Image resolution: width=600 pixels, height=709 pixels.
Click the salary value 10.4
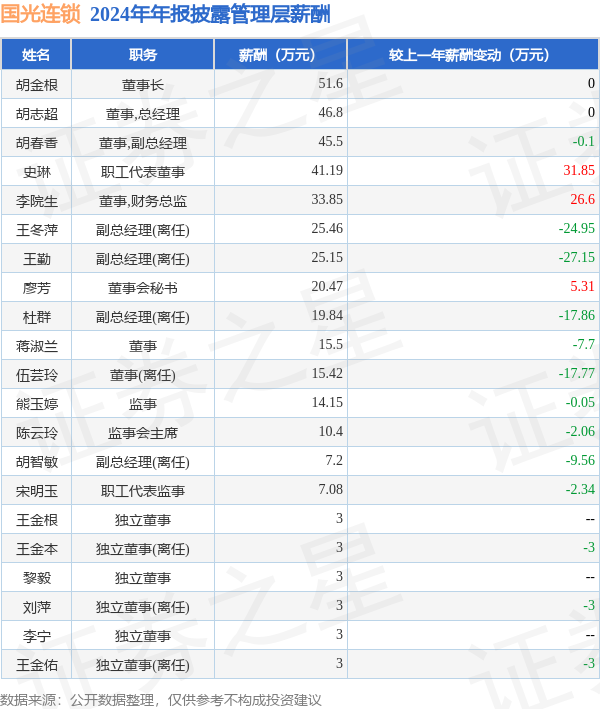point(331,431)
